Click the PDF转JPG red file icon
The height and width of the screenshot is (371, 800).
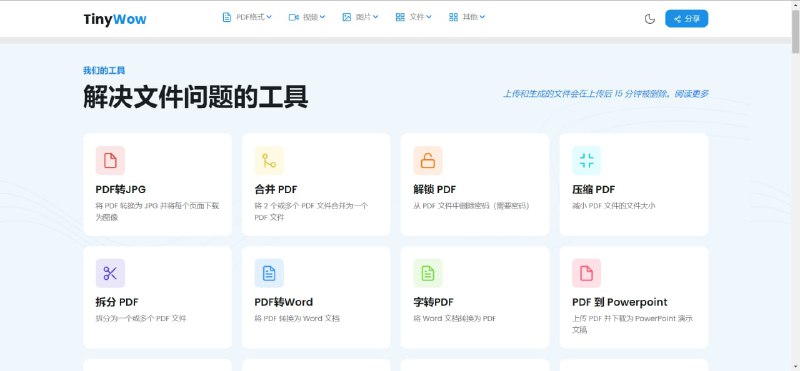(x=110, y=160)
